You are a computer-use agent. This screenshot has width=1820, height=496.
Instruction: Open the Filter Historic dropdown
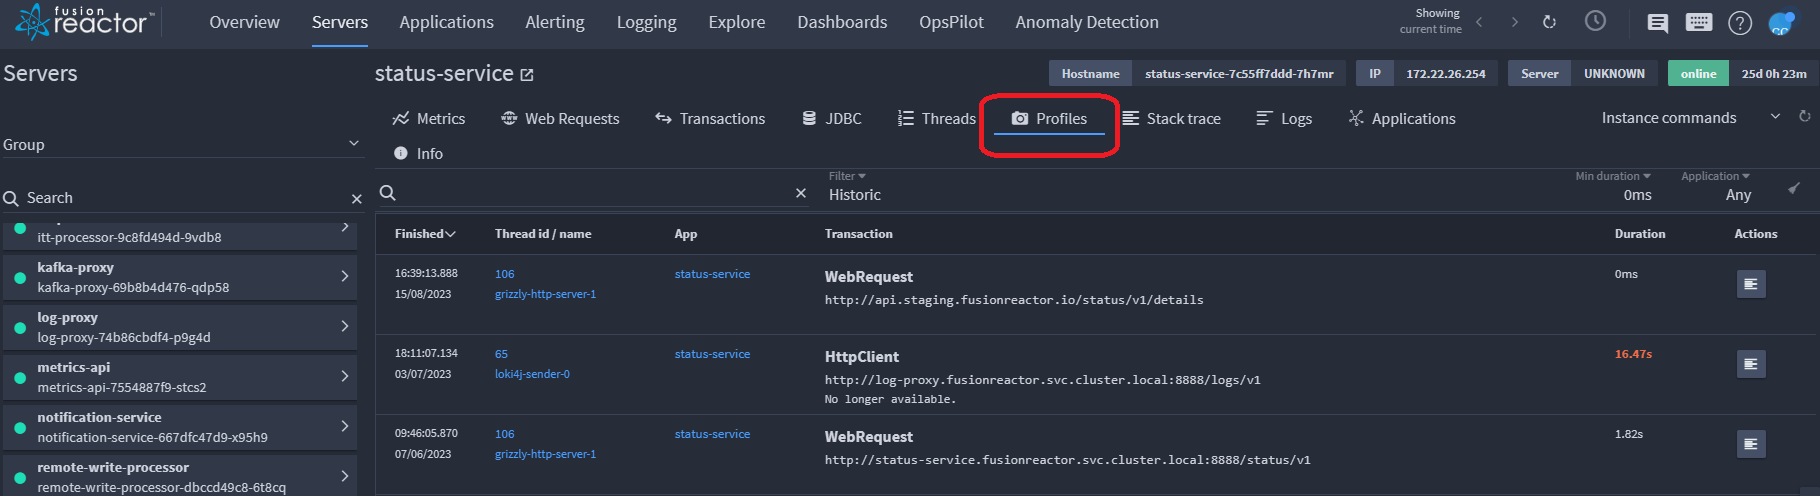[x=855, y=187]
